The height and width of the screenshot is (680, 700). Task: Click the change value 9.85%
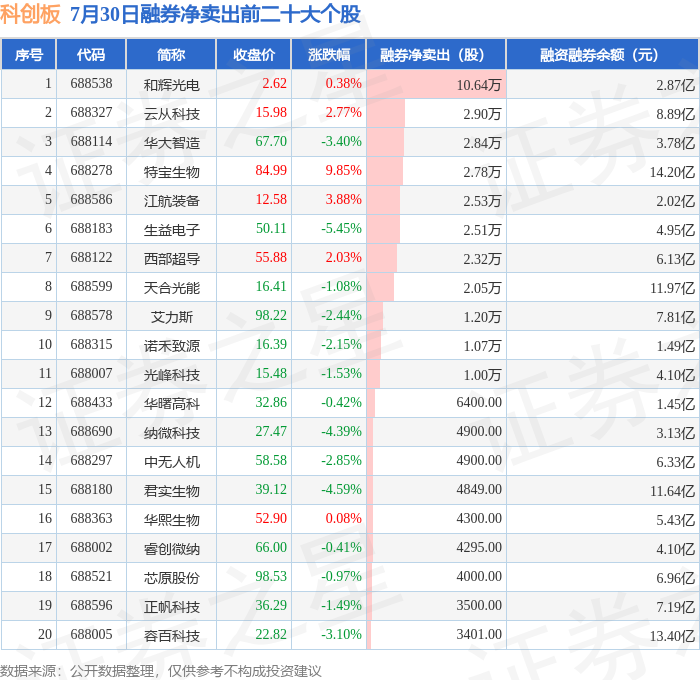click(x=343, y=171)
